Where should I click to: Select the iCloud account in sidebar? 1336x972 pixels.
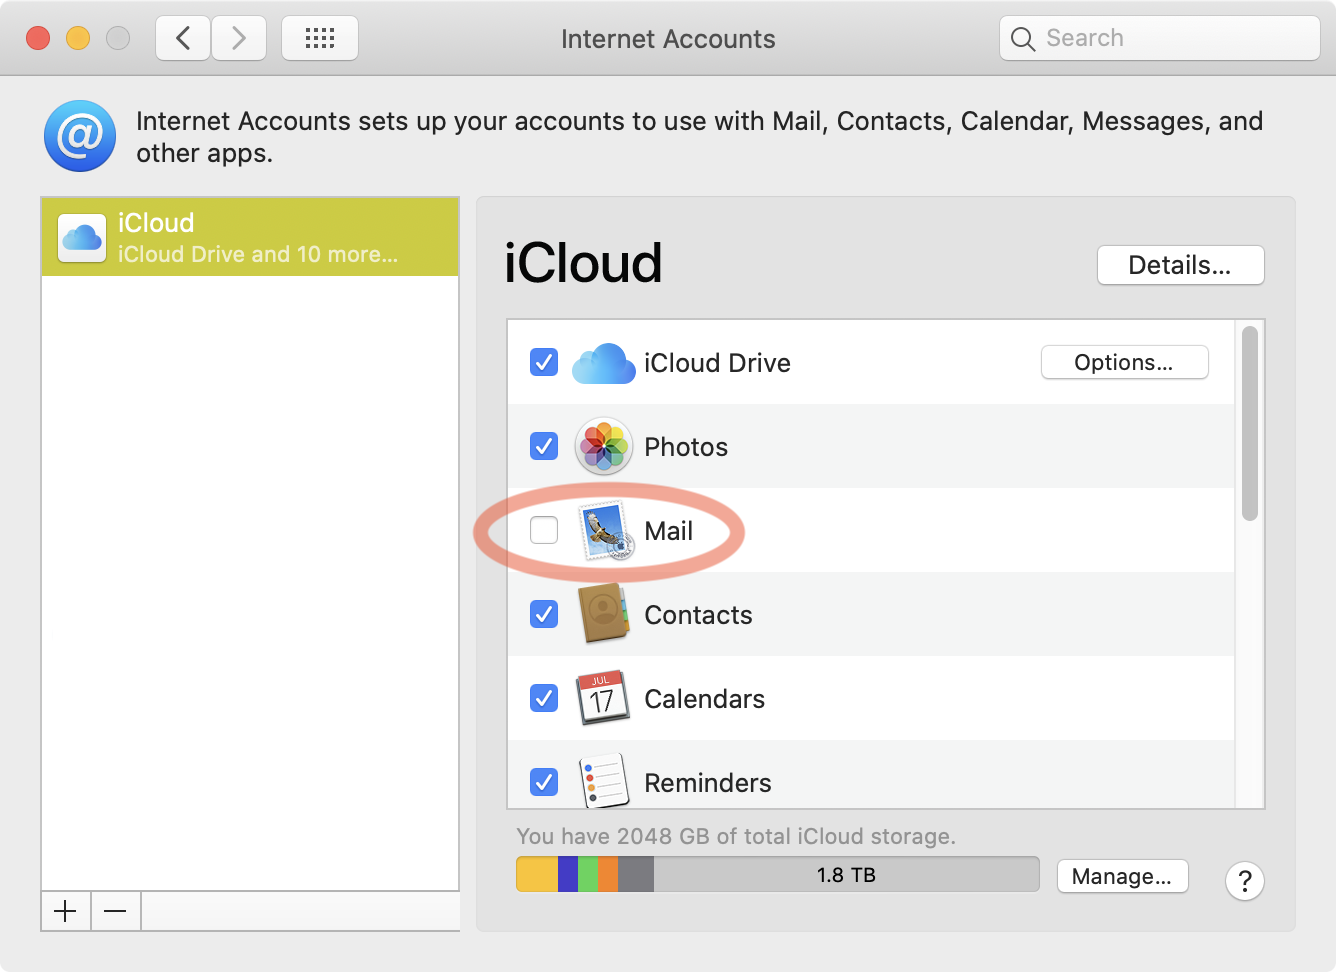point(250,237)
